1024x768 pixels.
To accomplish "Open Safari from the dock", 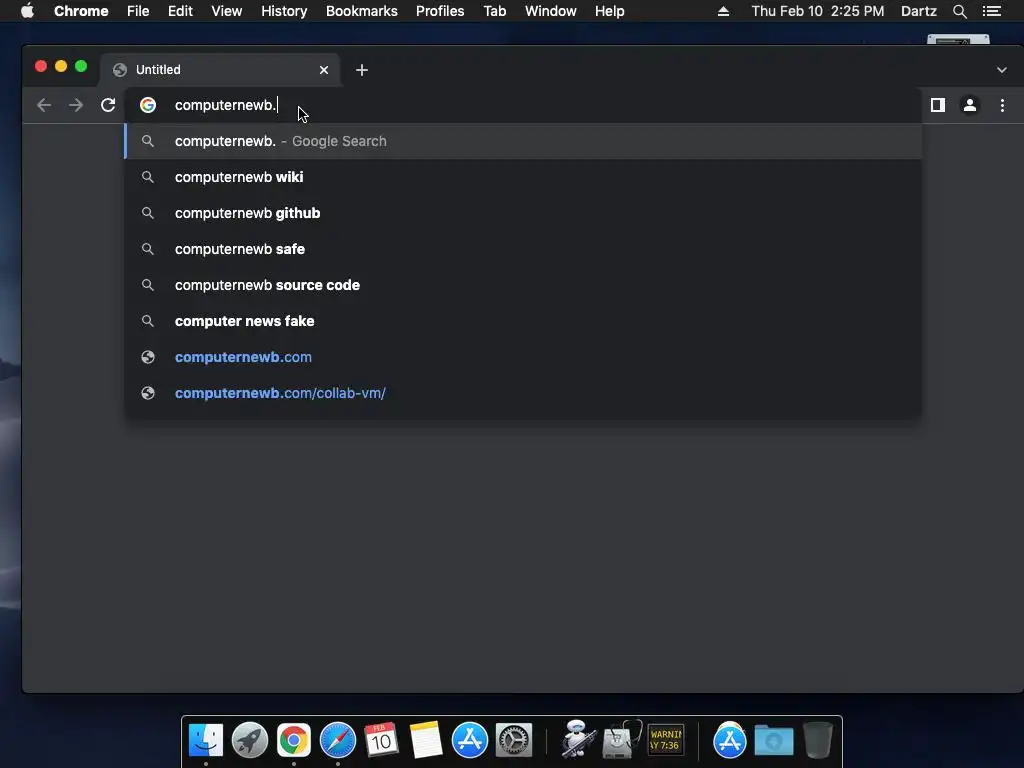I will (338, 740).
